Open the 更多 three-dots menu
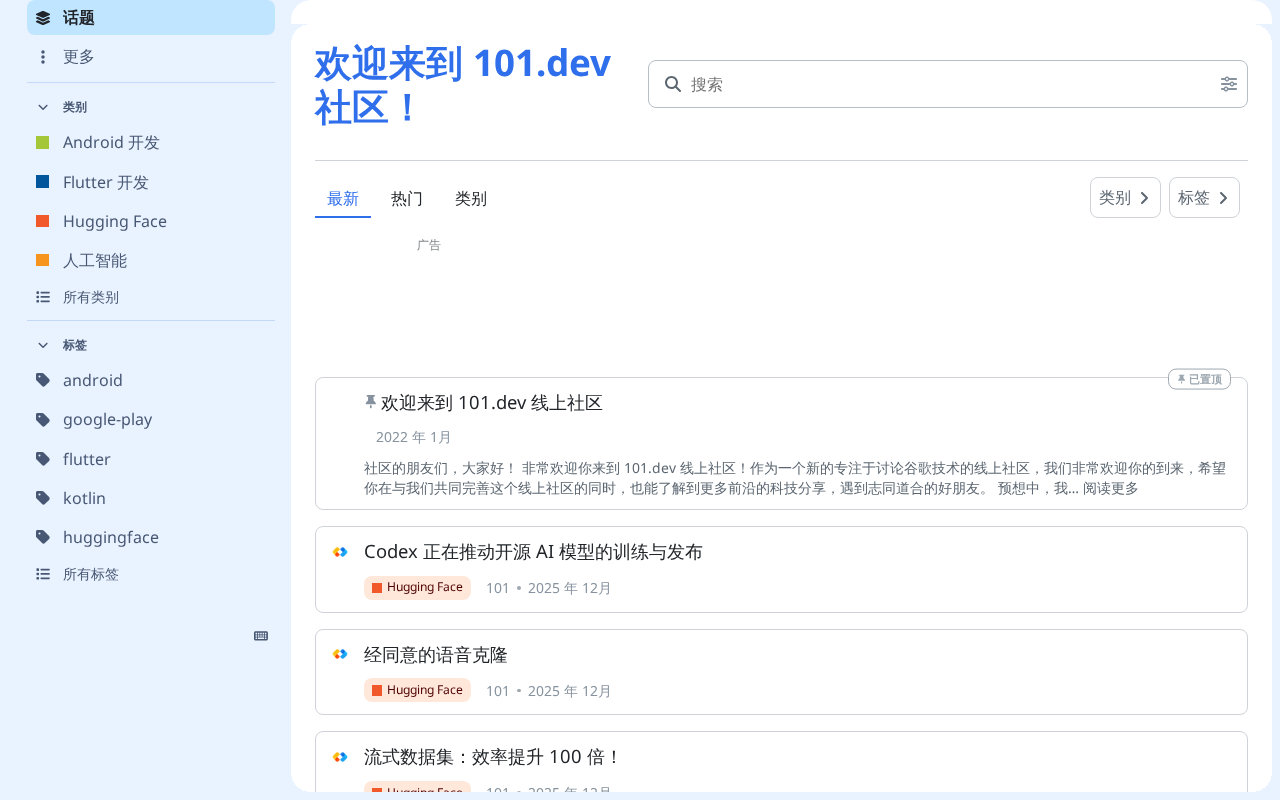The width and height of the screenshot is (1280, 800). [43, 57]
